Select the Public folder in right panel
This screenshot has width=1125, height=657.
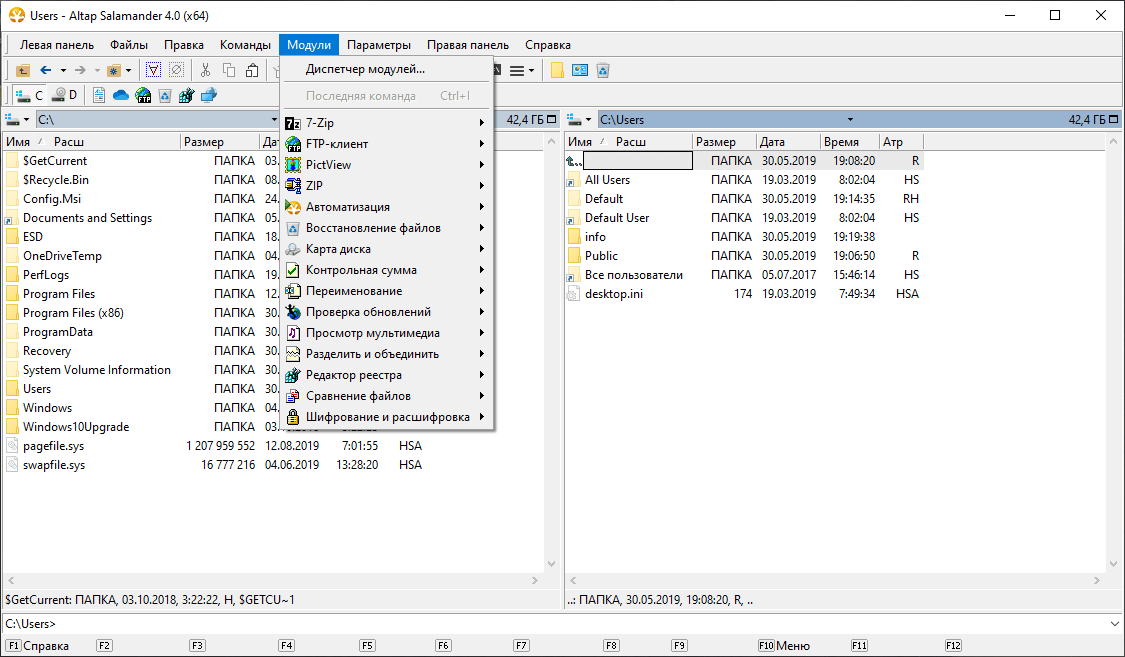601,255
